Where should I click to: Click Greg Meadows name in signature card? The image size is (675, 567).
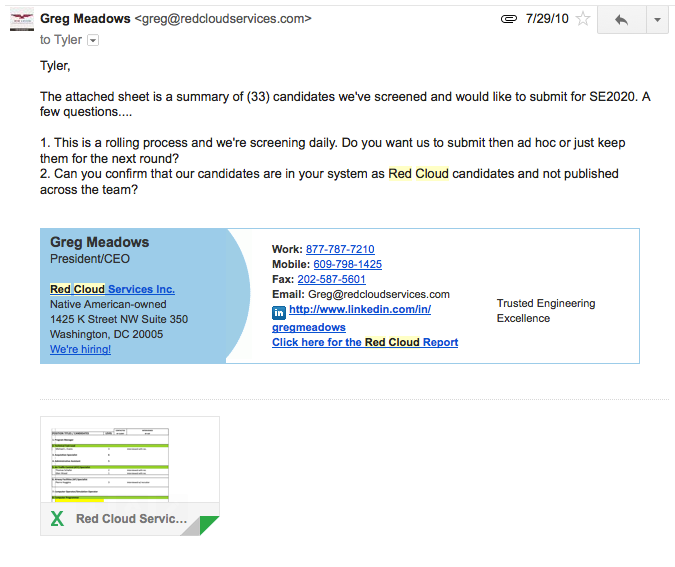tap(99, 242)
